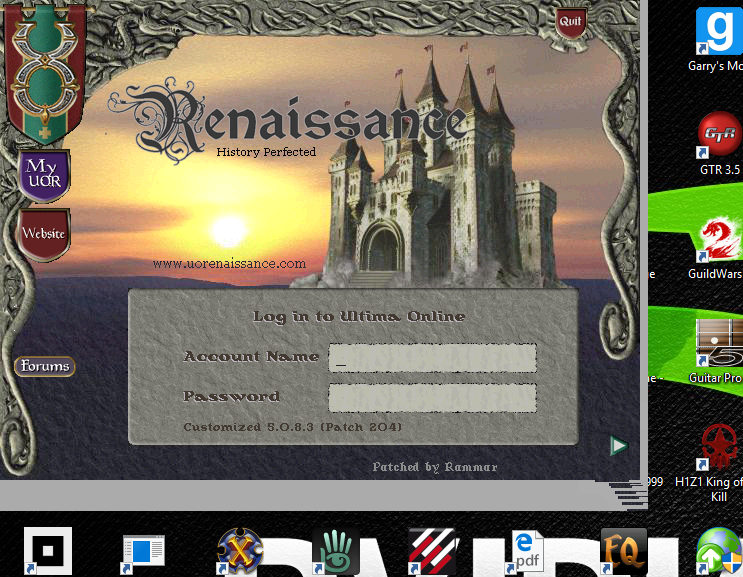Open the red and white striped icon shortcut
This screenshot has width=743, height=577.
pos(432,551)
